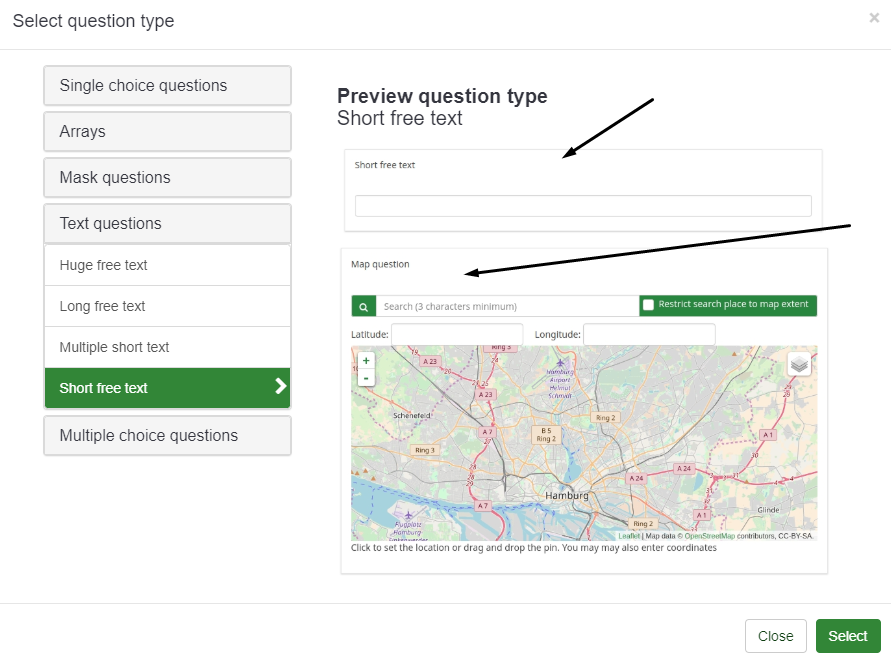
Task: Select Long free text type
Action: pyautogui.click(x=167, y=306)
